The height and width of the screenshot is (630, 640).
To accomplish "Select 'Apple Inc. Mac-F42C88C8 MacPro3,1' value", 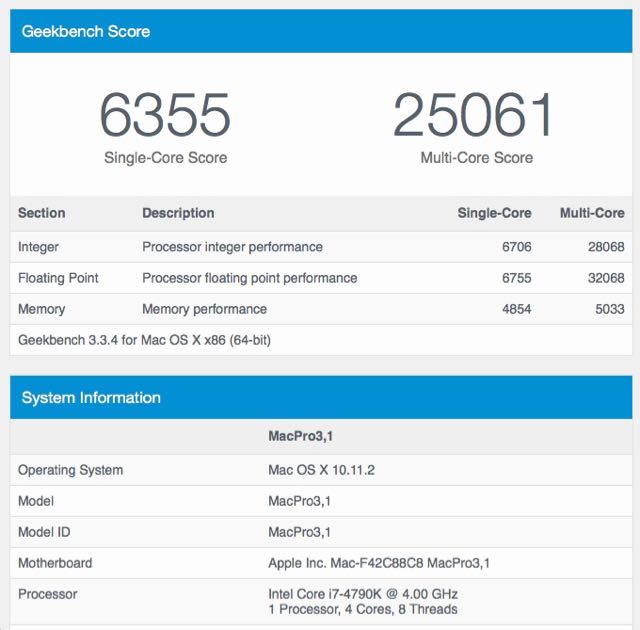I will (x=379, y=563).
